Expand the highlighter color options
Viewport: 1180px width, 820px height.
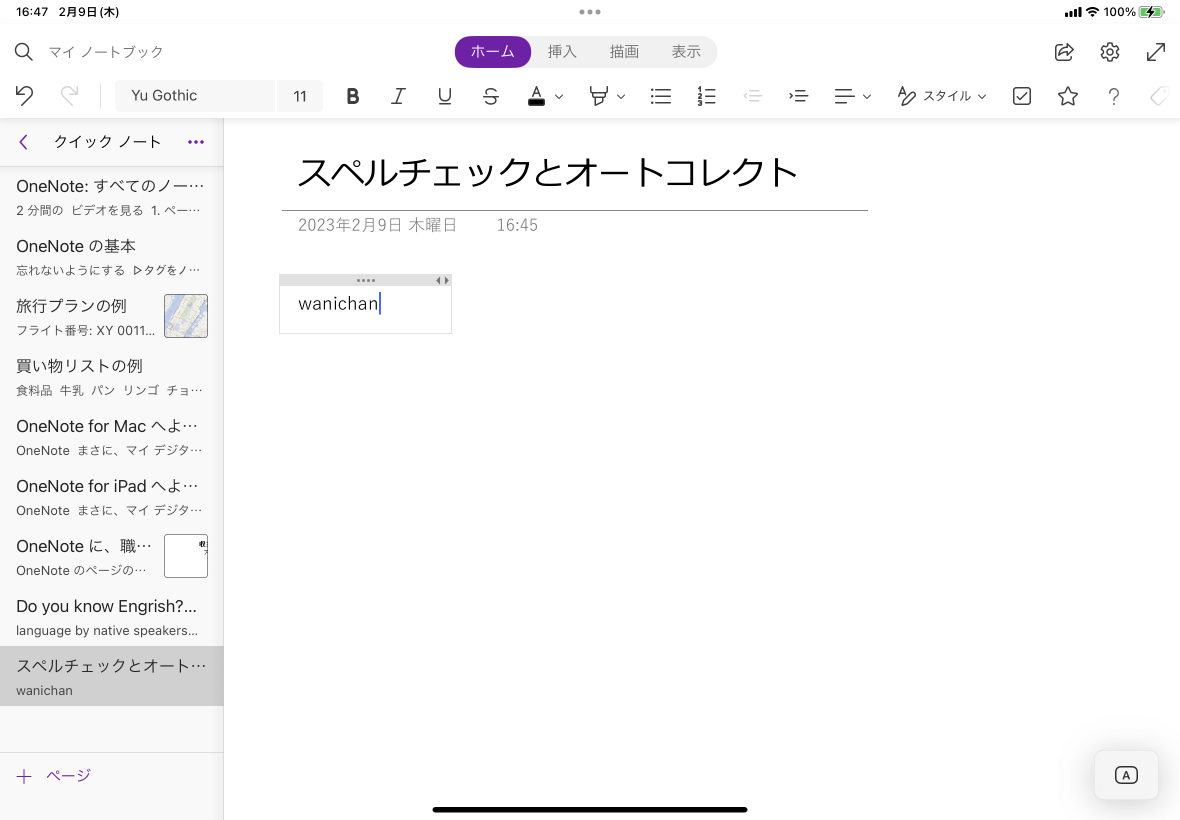[621, 97]
